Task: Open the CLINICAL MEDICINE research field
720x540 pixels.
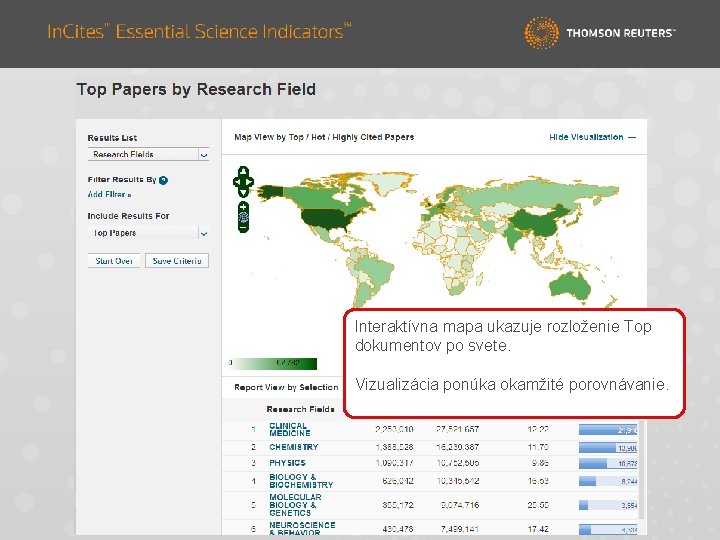Action: point(290,429)
